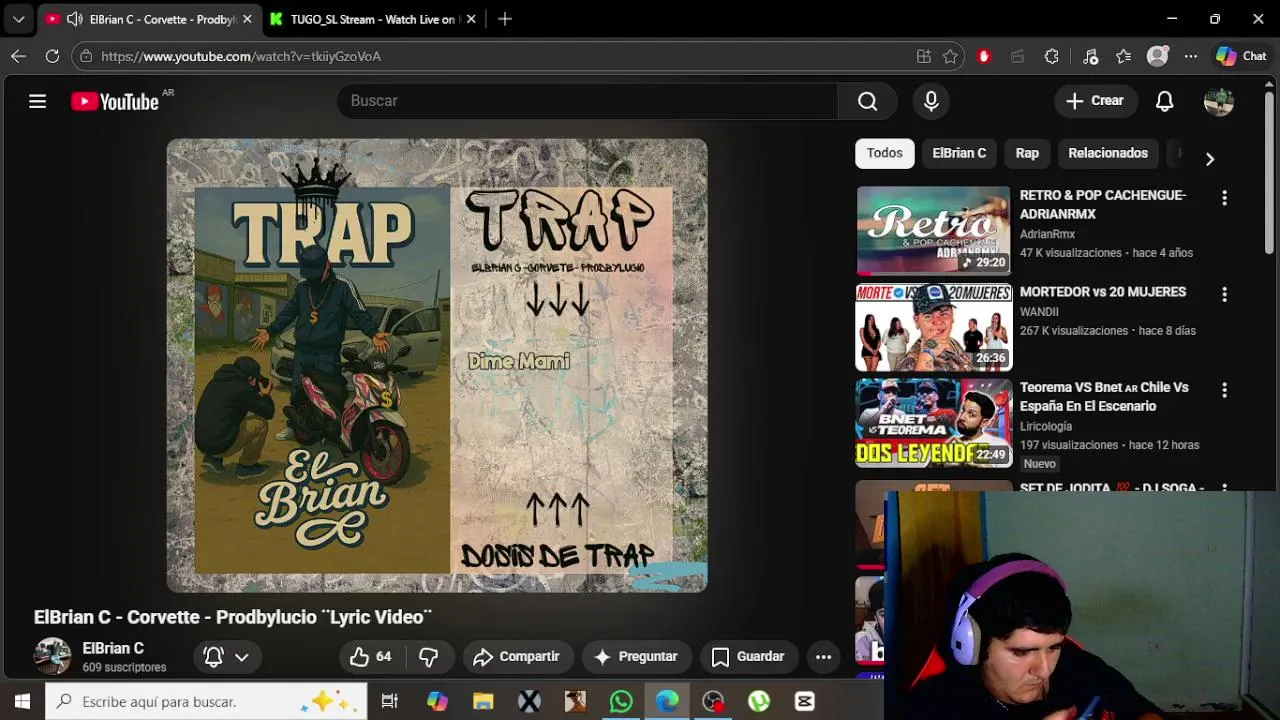Open the tab actions dropdown chevron
The width and height of the screenshot is (1280, 720).
[18, 19]
